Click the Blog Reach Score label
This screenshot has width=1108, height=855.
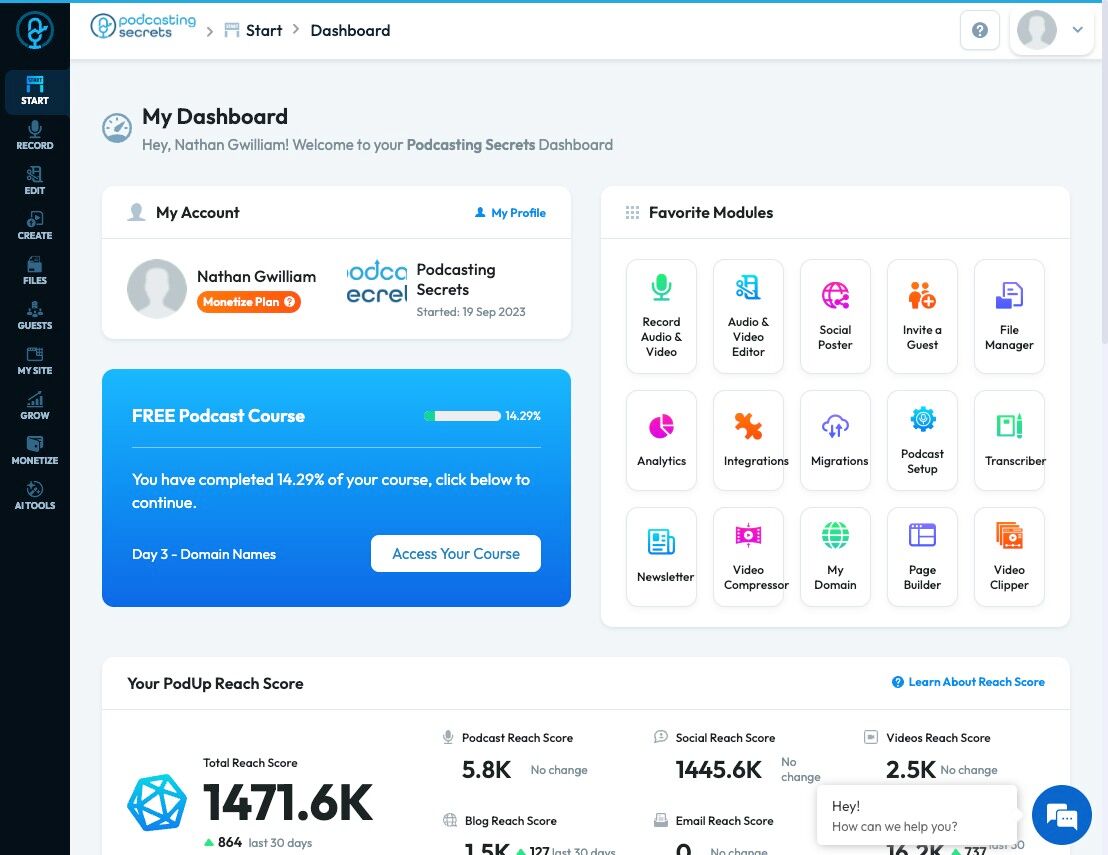click(511, 820)
